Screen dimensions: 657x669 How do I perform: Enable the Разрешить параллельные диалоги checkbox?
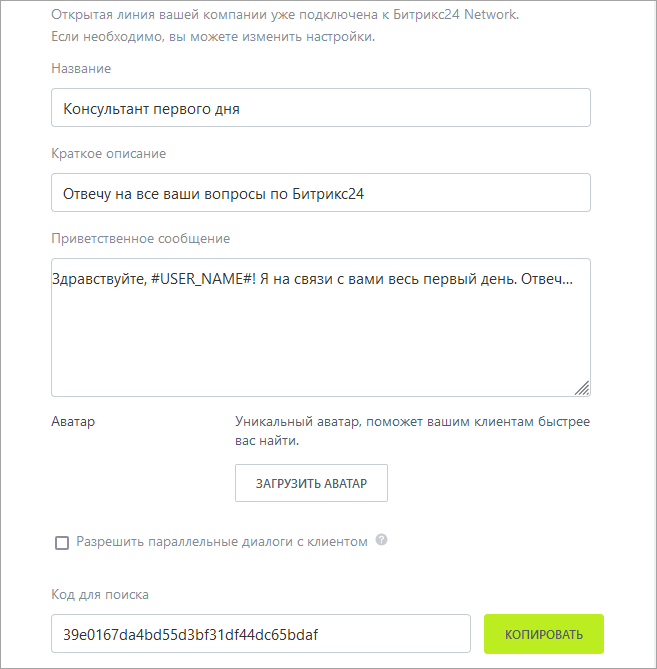[x=62, y=542]
